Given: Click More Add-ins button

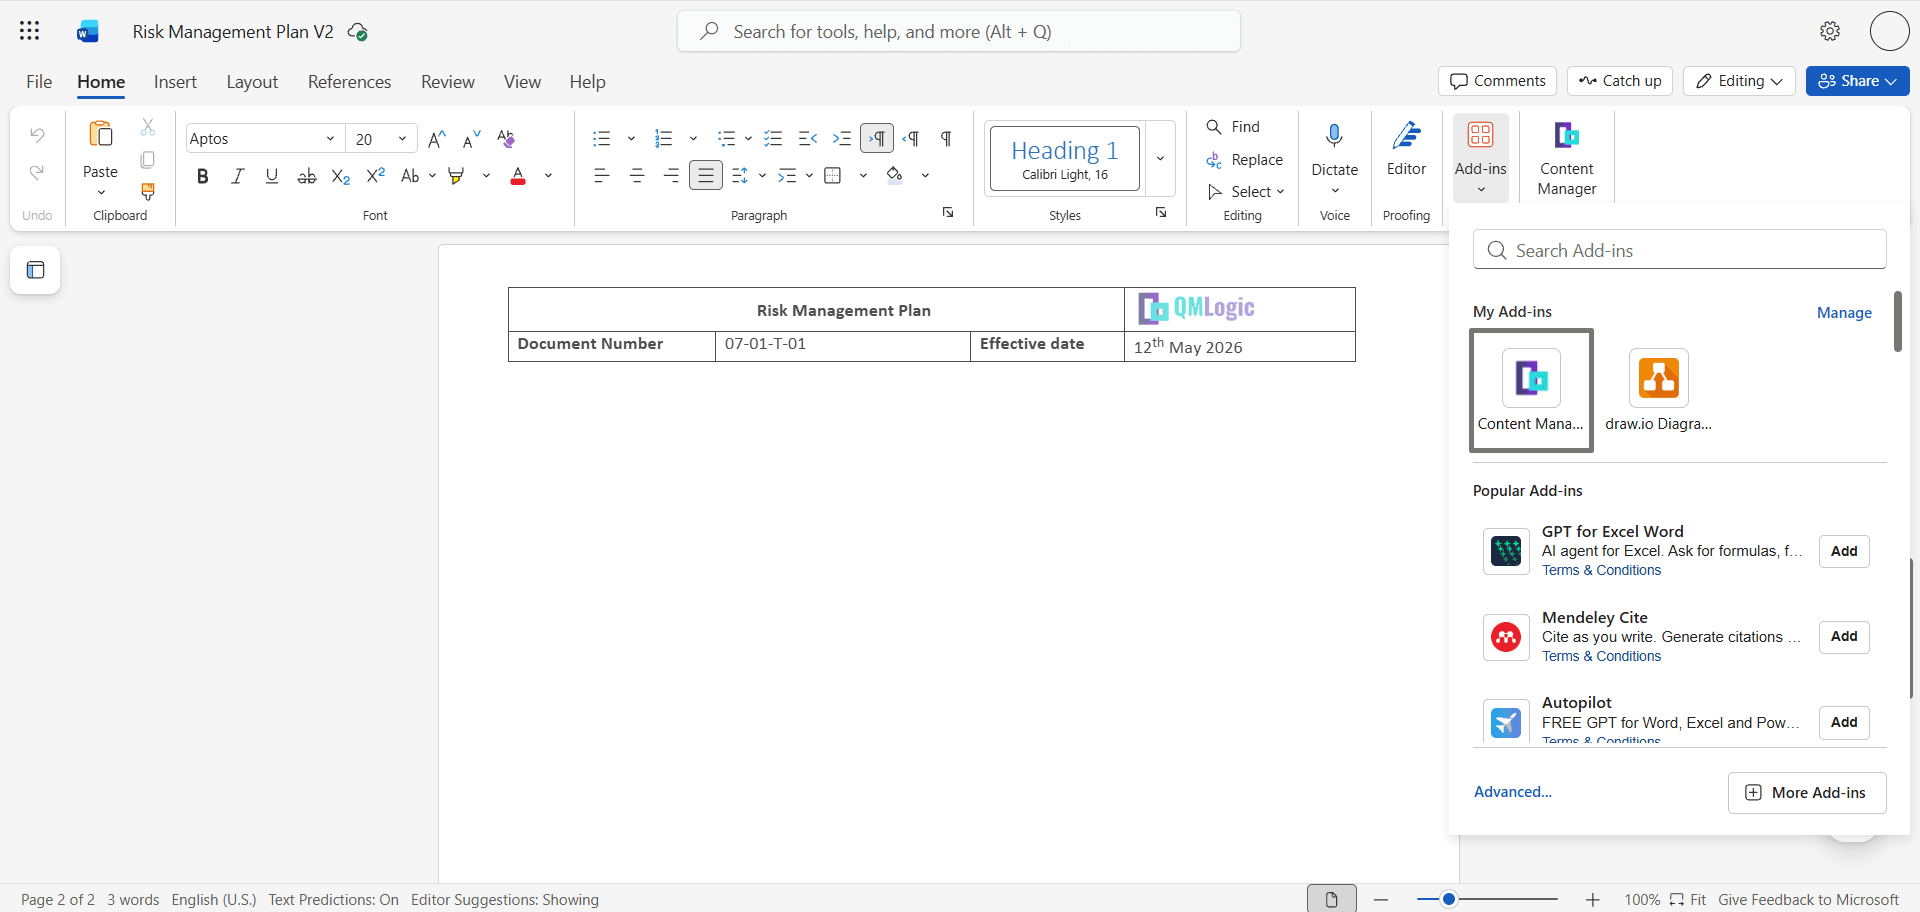Looking at the screenshot, I should coord(1807,793).
